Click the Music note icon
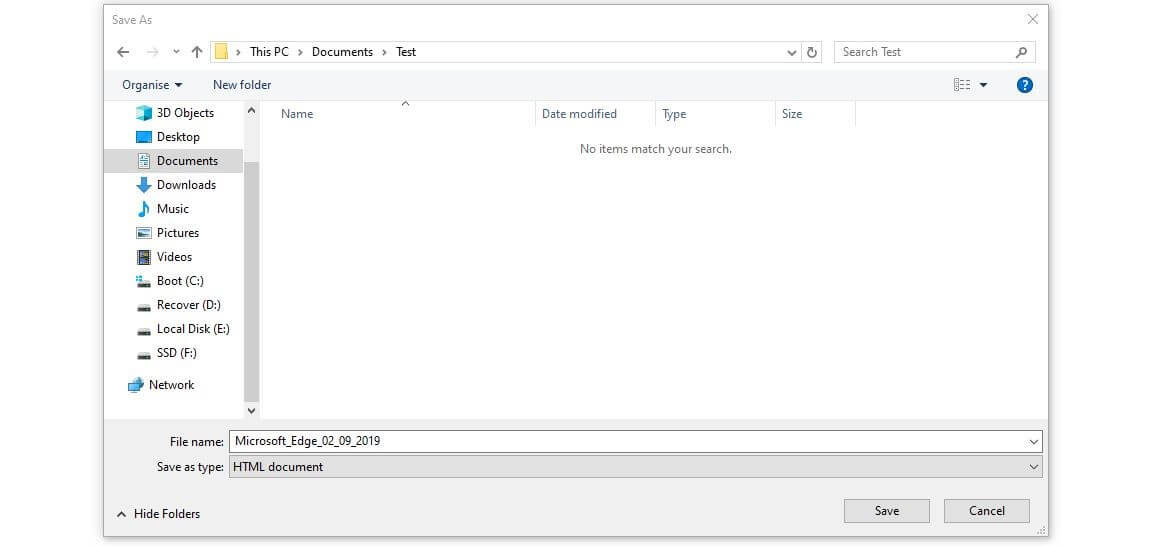Image resolution: width=1162 pixels, height=546 pixels. [144, 209]
